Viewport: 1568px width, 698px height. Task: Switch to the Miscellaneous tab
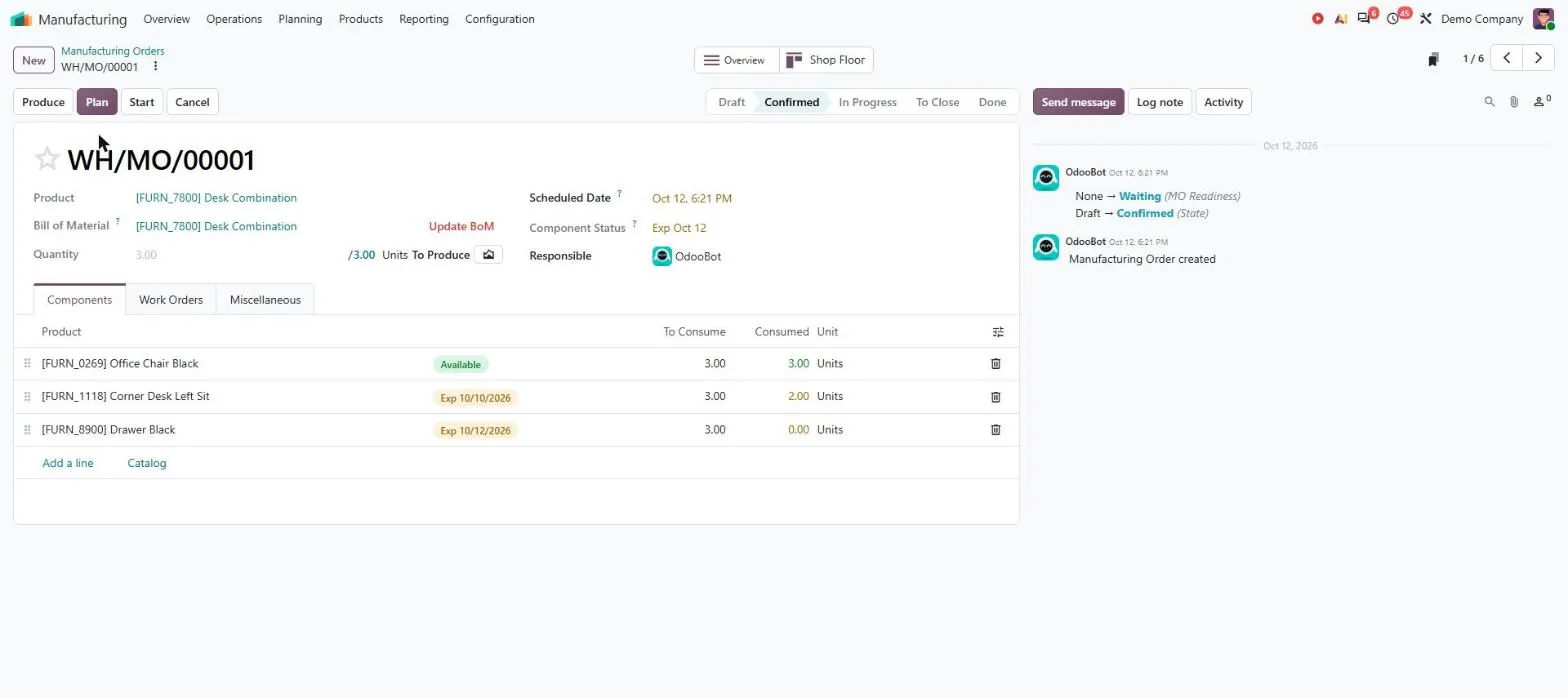(x=265, y=300)
